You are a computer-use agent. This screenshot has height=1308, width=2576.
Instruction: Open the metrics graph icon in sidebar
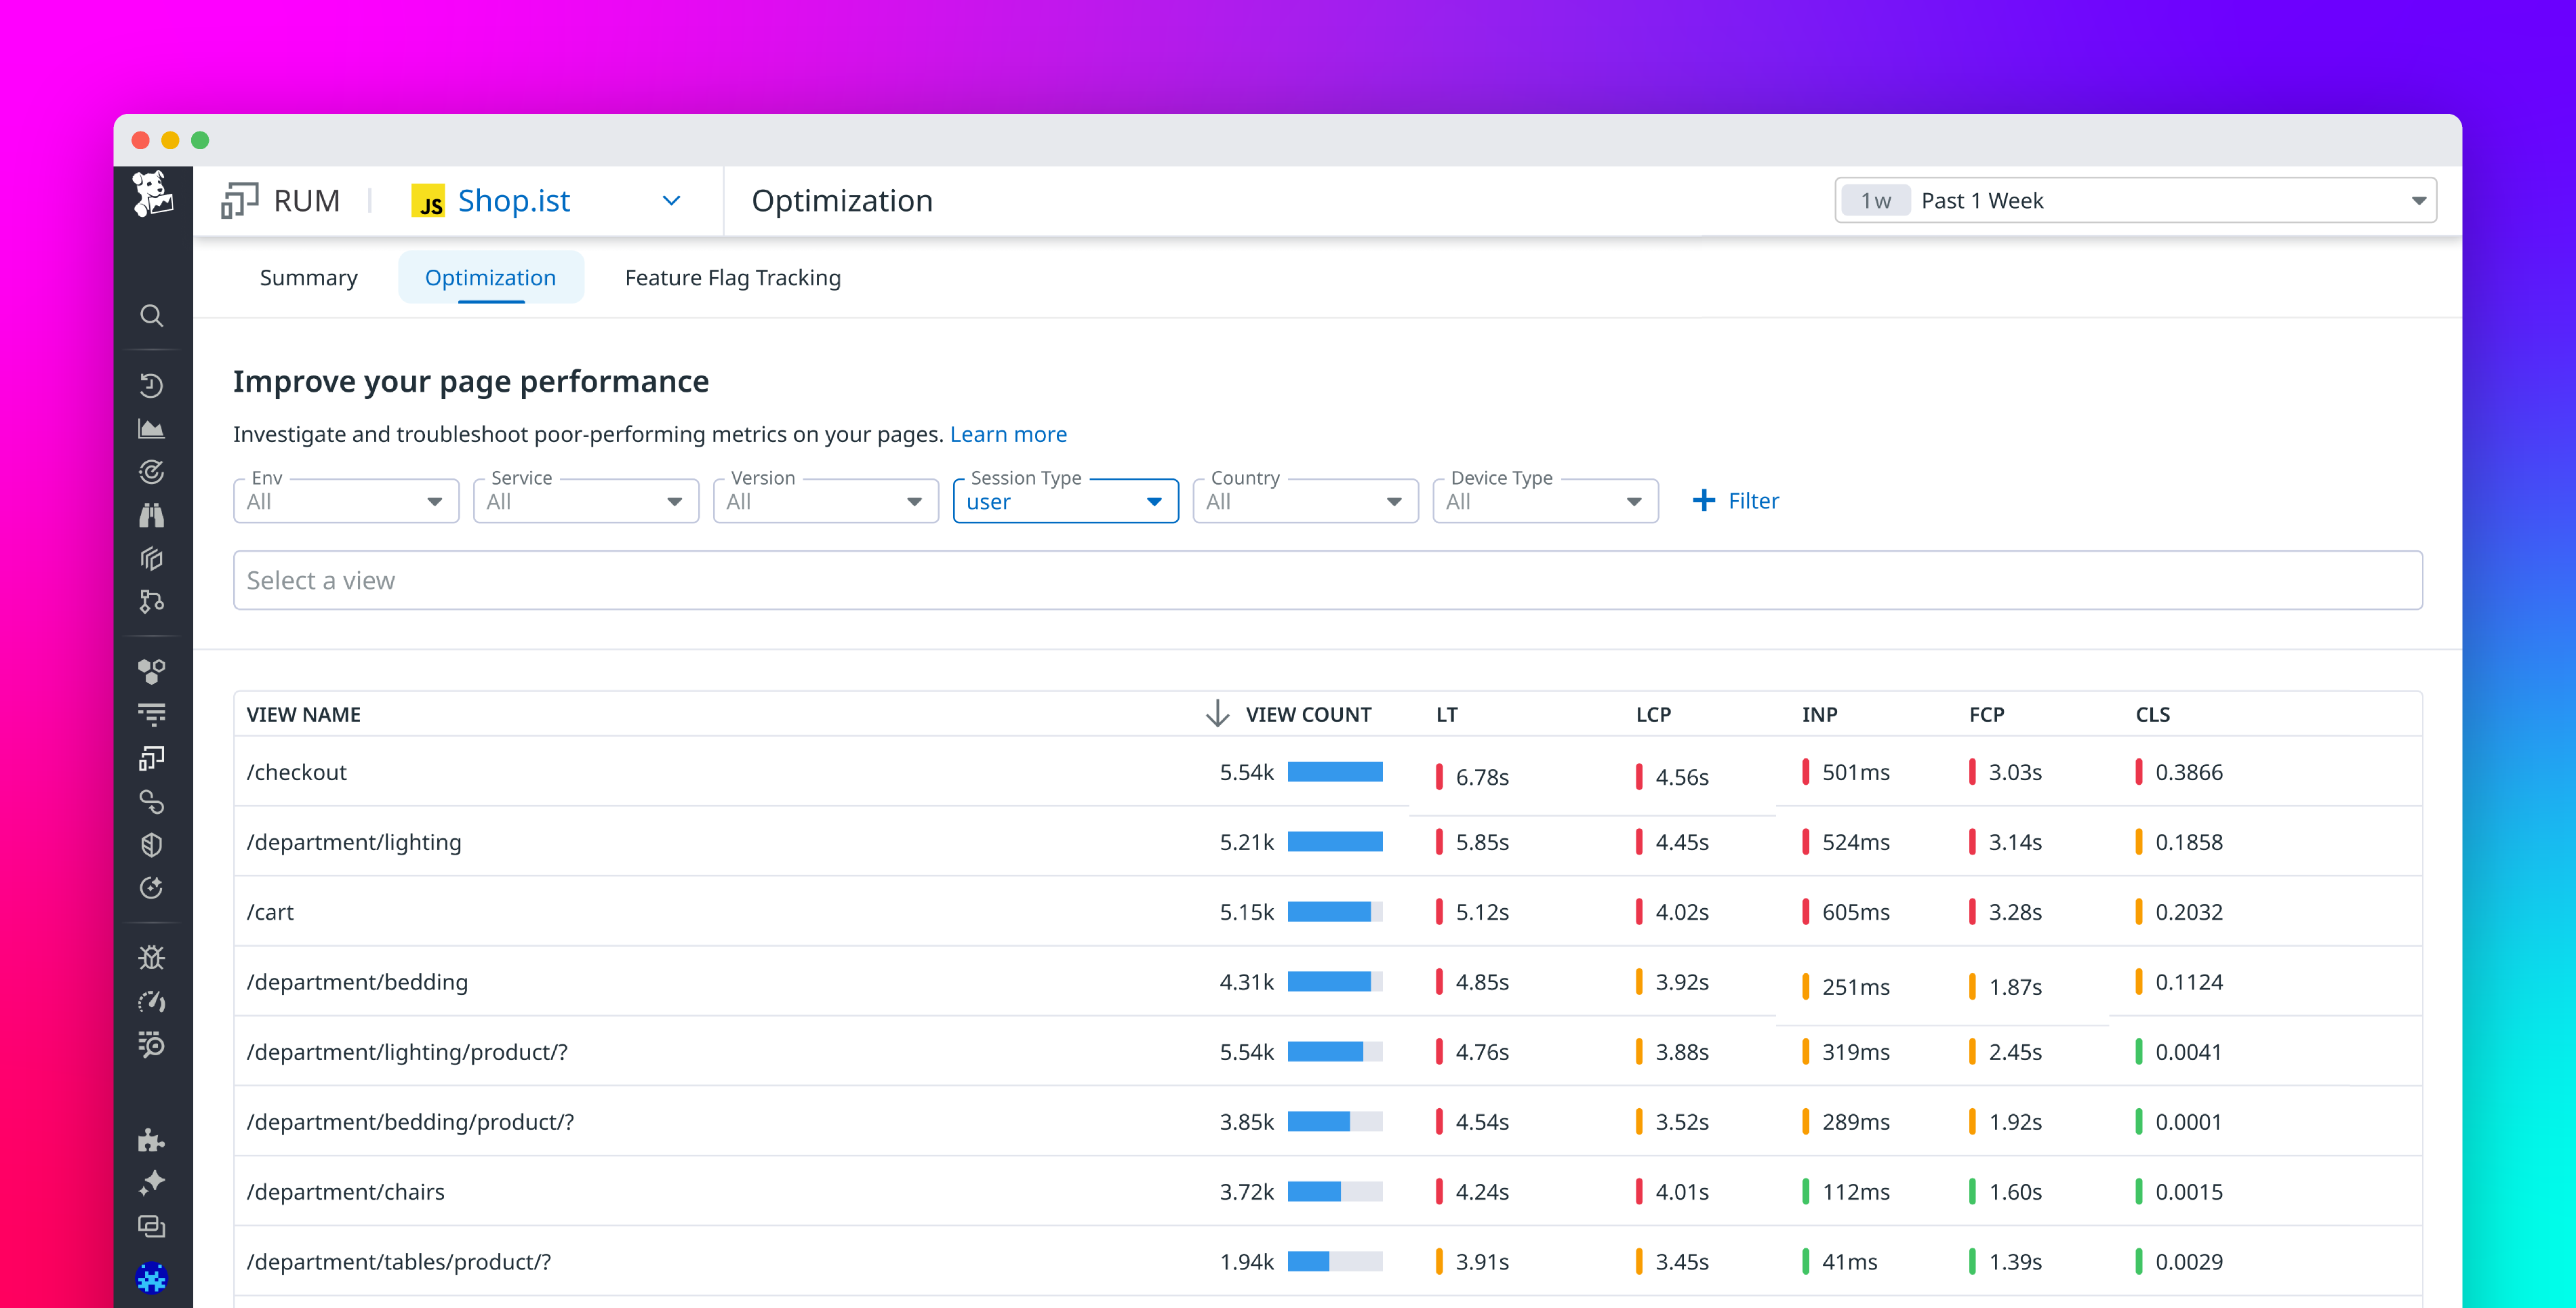pyautogui.click(x=152, y=427)
